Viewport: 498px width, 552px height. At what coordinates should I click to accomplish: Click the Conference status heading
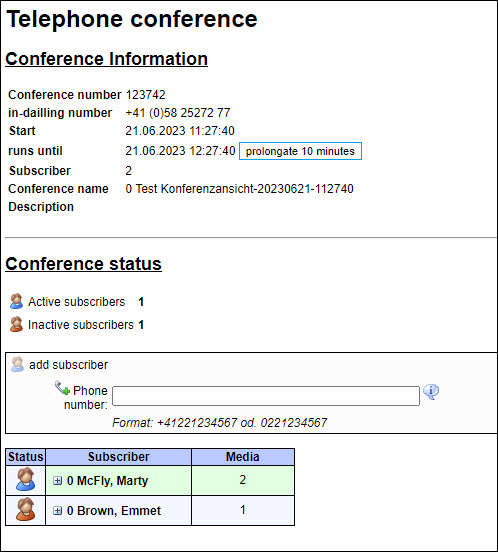(83, 264)
